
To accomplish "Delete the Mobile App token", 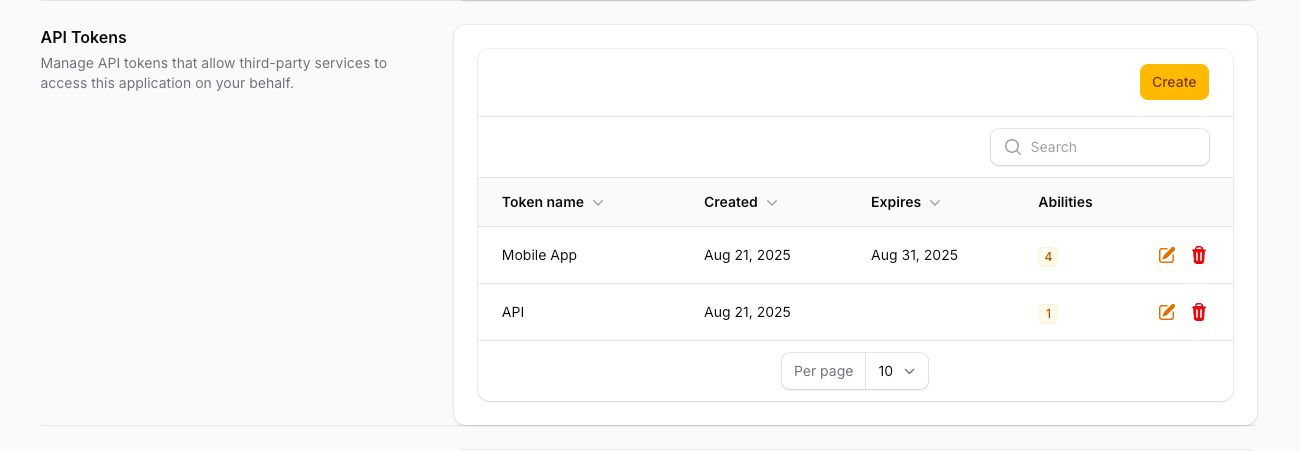I will coord(1199,255).
